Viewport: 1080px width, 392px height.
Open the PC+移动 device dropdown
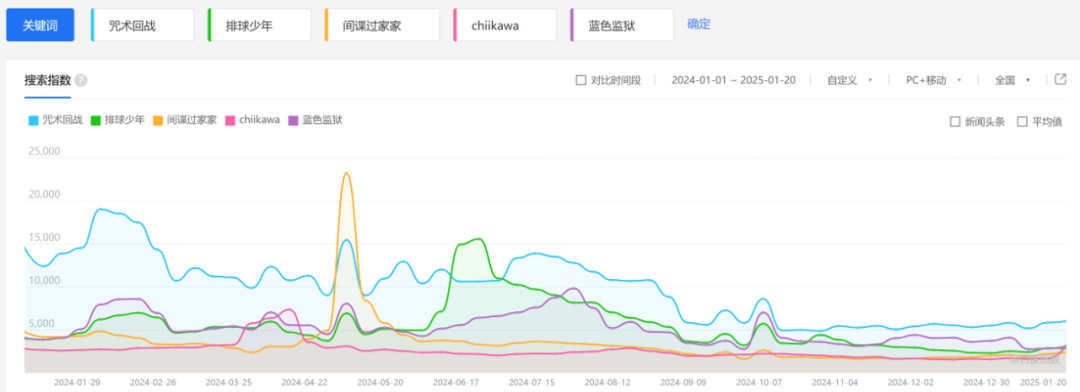[933, 80]
